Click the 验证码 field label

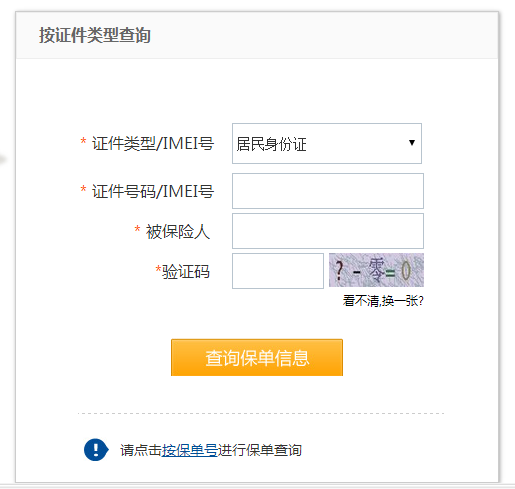(x=186, y=272)
